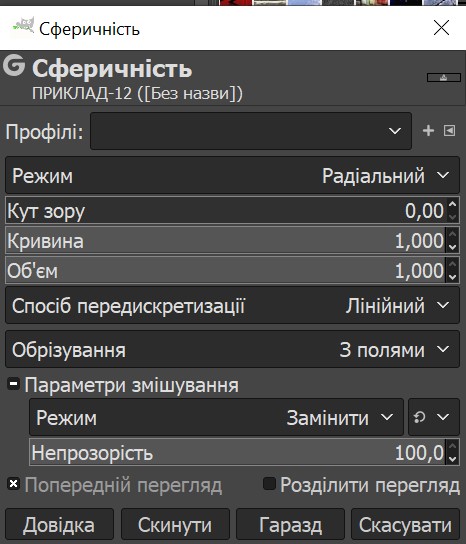The width and height of the screenshot is (466, 544).
Task: Increase Кут зору value with up arrow
Action: [452, 204]
